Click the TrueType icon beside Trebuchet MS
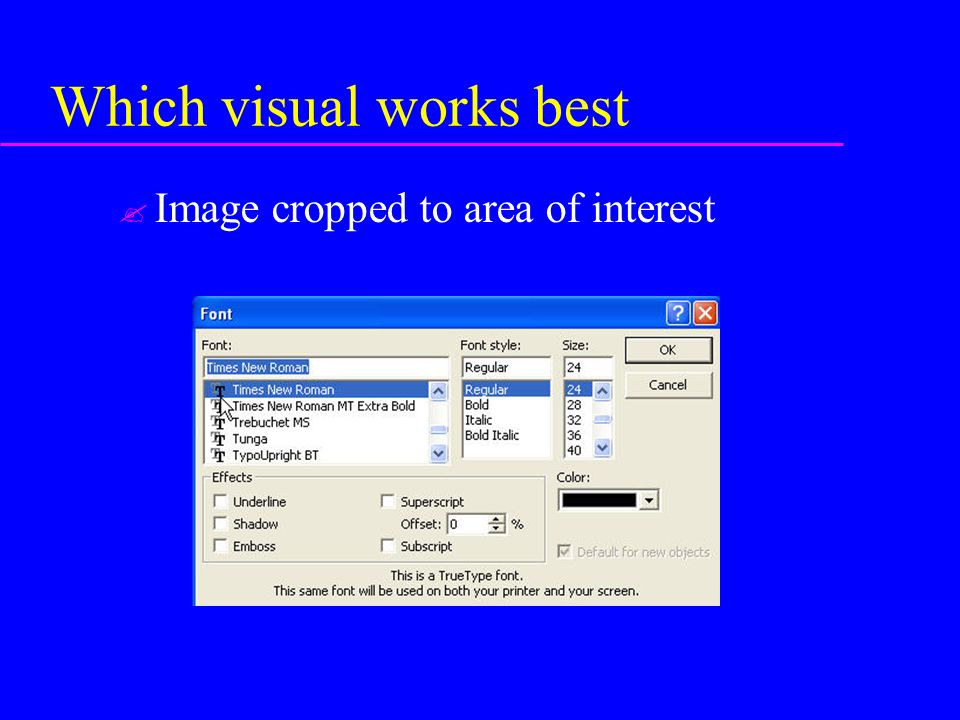The width and height of the screenshot is (960, 720). point(219,422)
